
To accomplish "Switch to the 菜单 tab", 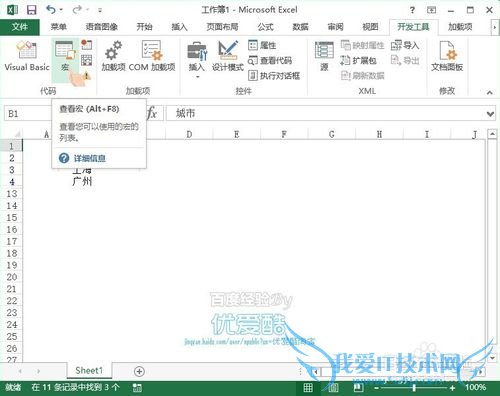I will pos(59,27).
